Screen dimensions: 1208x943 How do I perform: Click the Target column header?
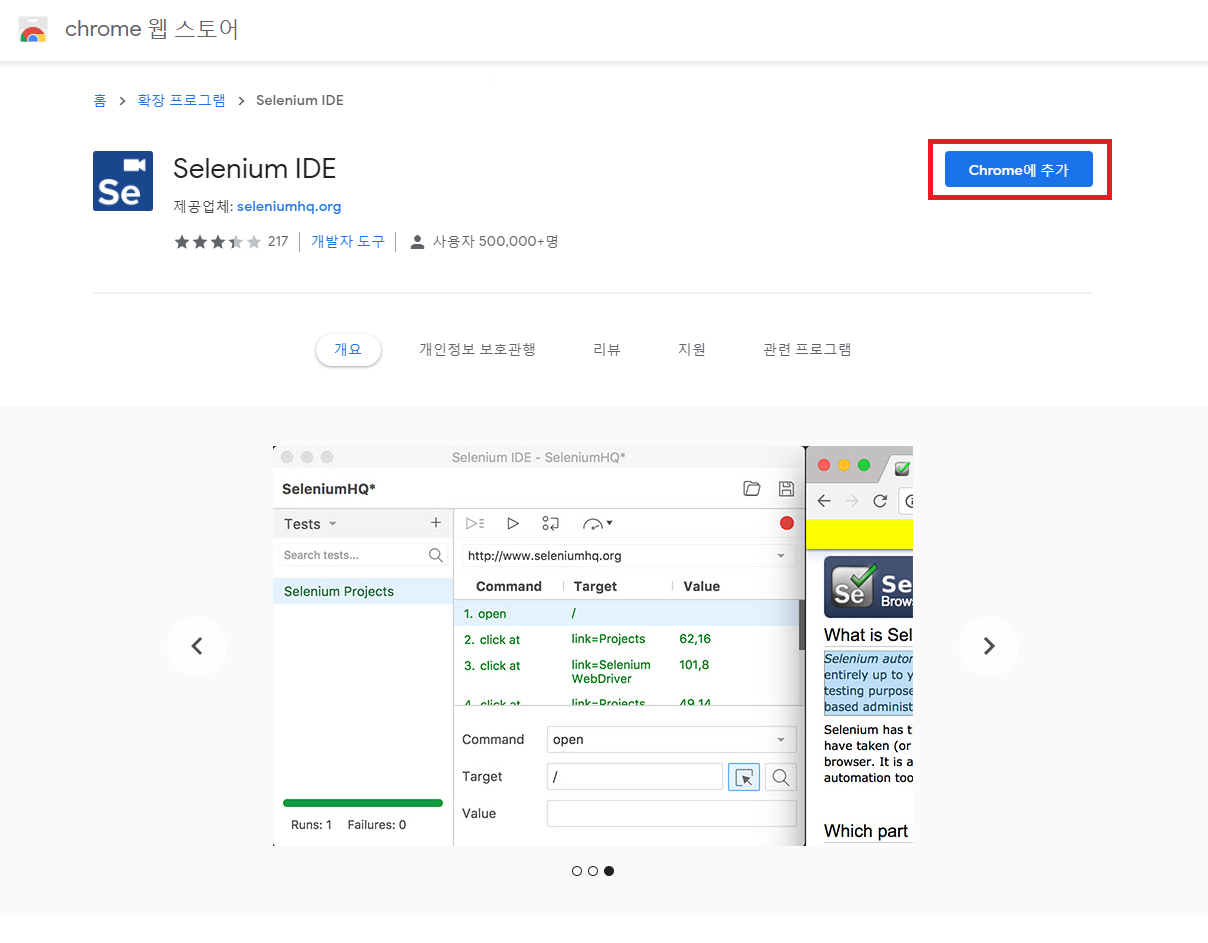tap(596, 586)
